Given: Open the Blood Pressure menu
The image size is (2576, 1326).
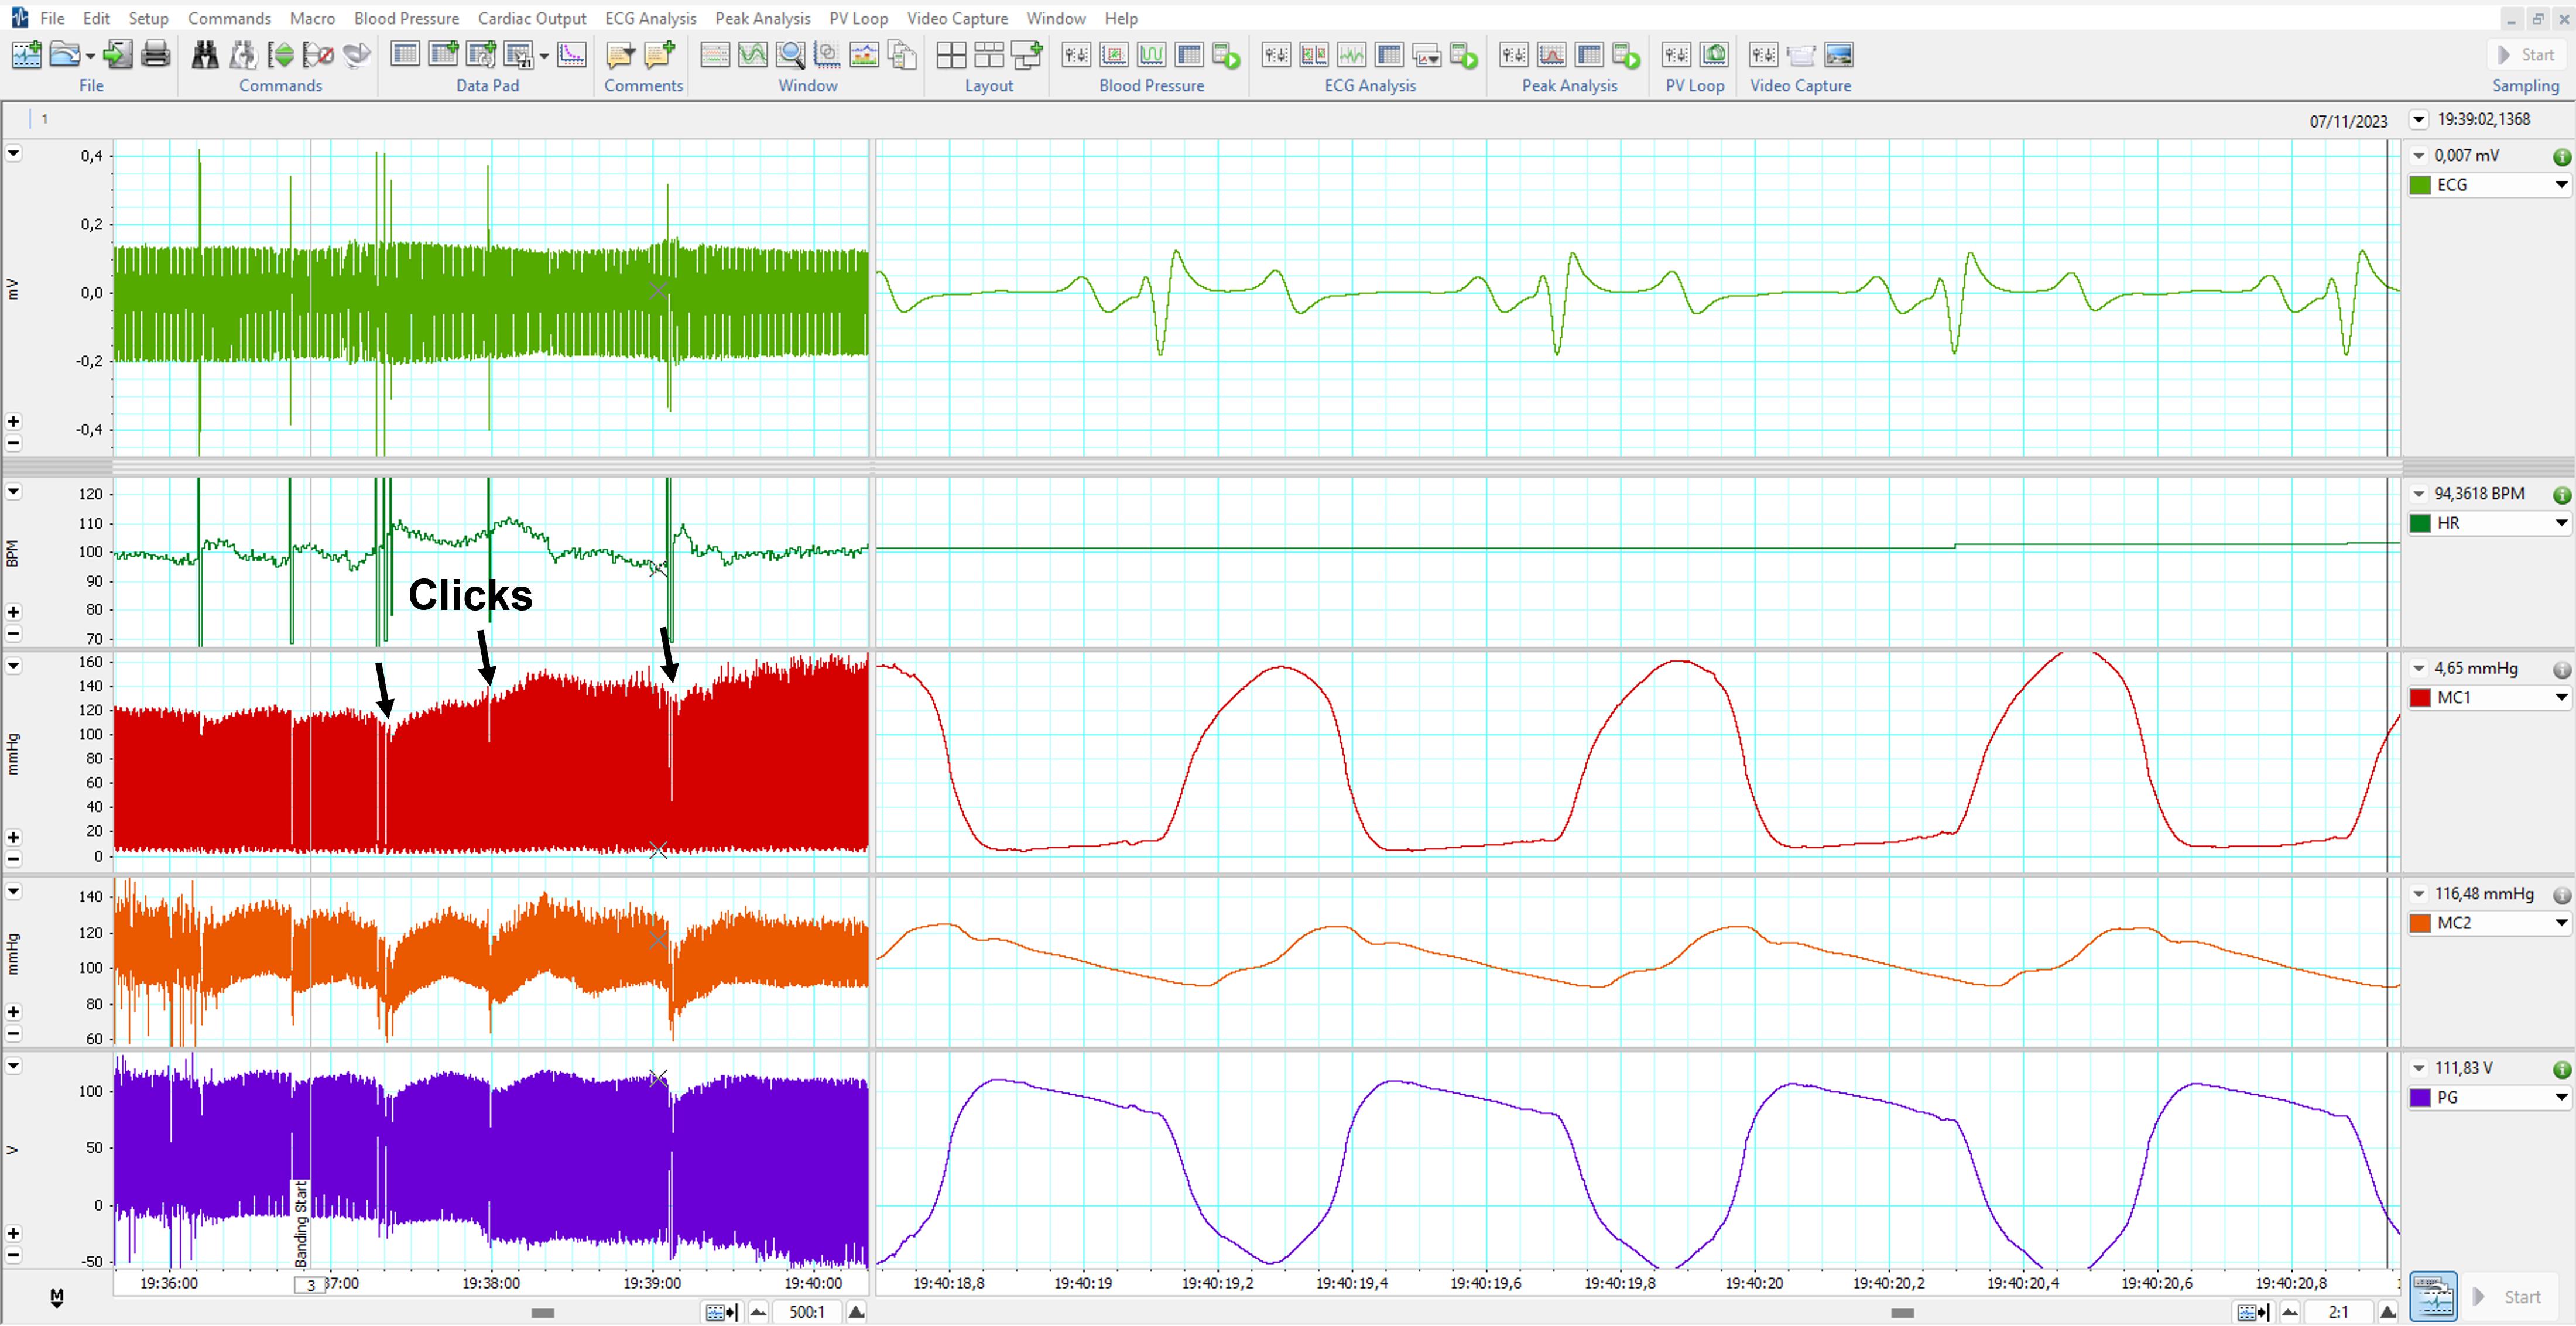Looking at the screenshot, I should pos(406,18).
